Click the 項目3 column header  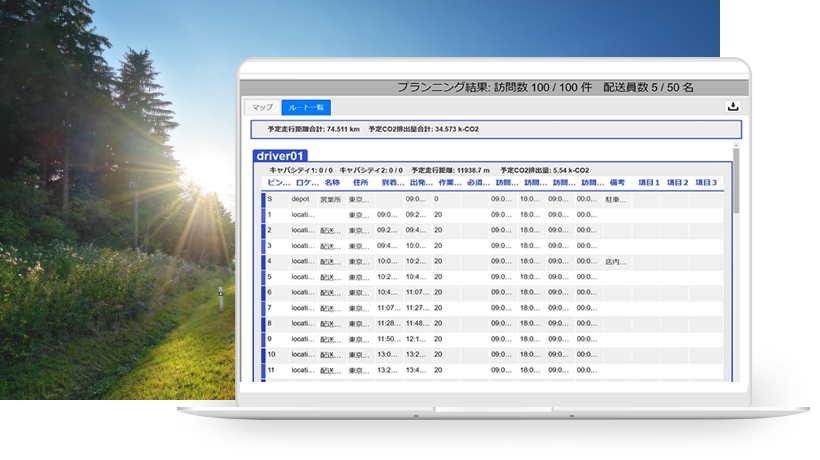tap(706, 182)
